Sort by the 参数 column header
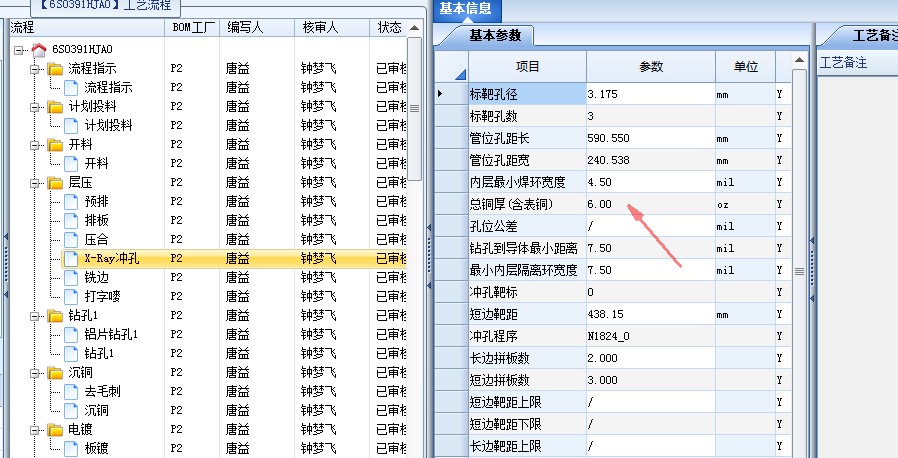 tap(651, 67)
